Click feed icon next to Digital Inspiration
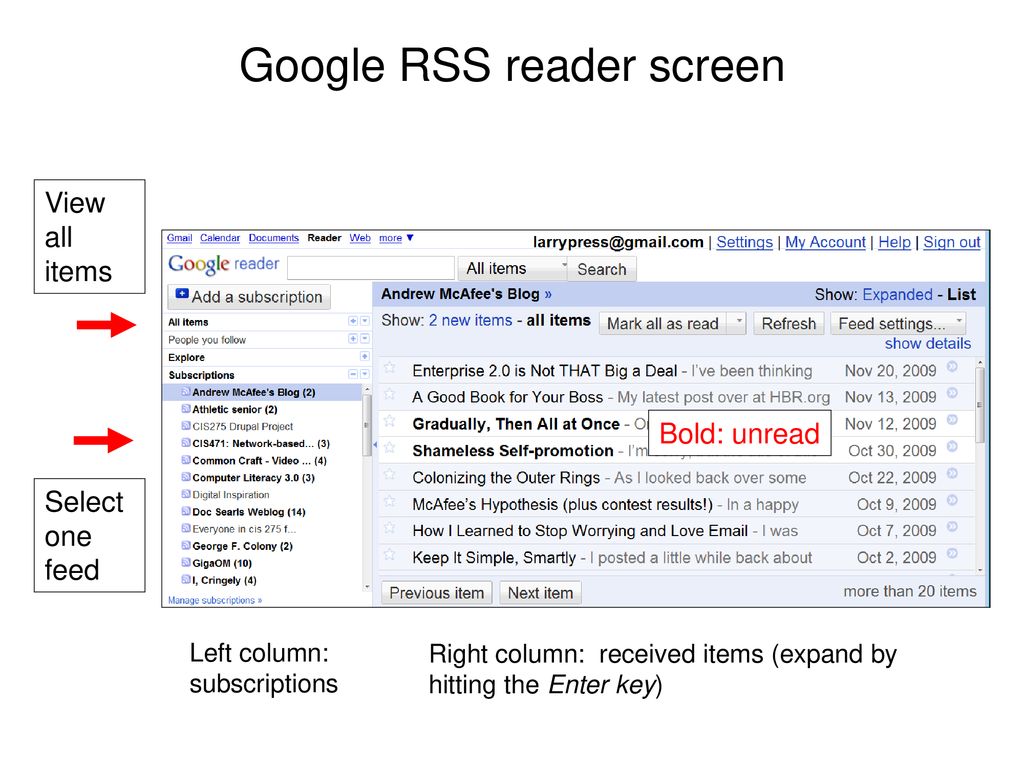The height and width of the screenshot is (768, 1024). 185,494
